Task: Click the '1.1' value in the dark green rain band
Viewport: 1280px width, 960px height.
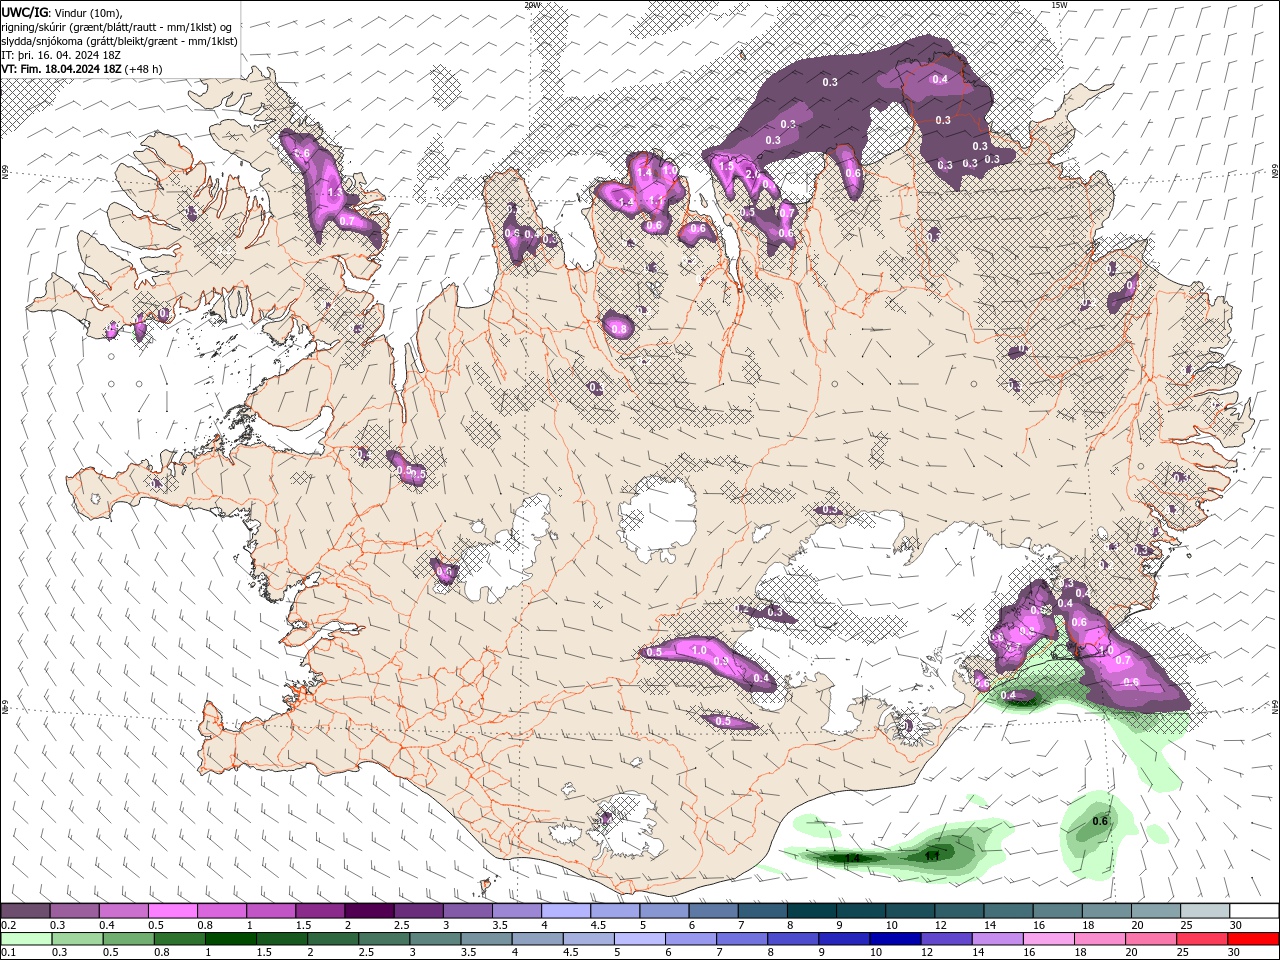Action: pyautogui.click(x=931, y=856)
